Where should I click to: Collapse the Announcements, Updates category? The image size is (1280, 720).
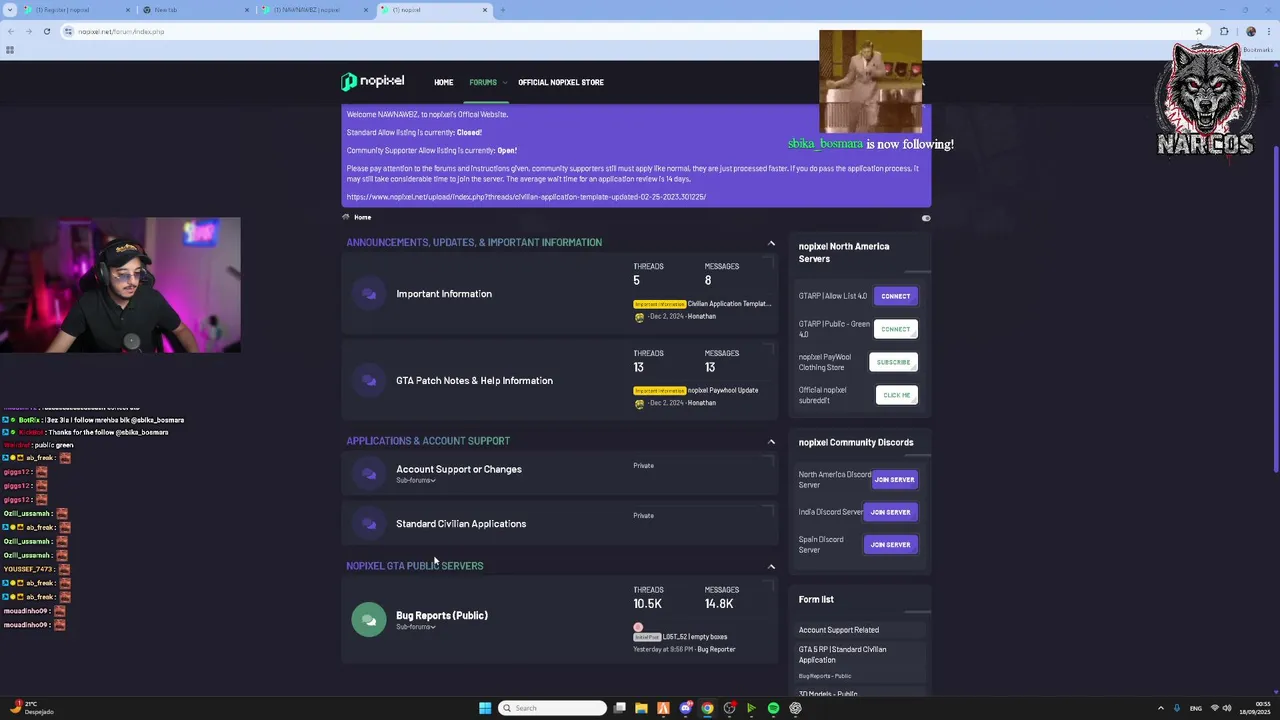[x=771, y=243]
